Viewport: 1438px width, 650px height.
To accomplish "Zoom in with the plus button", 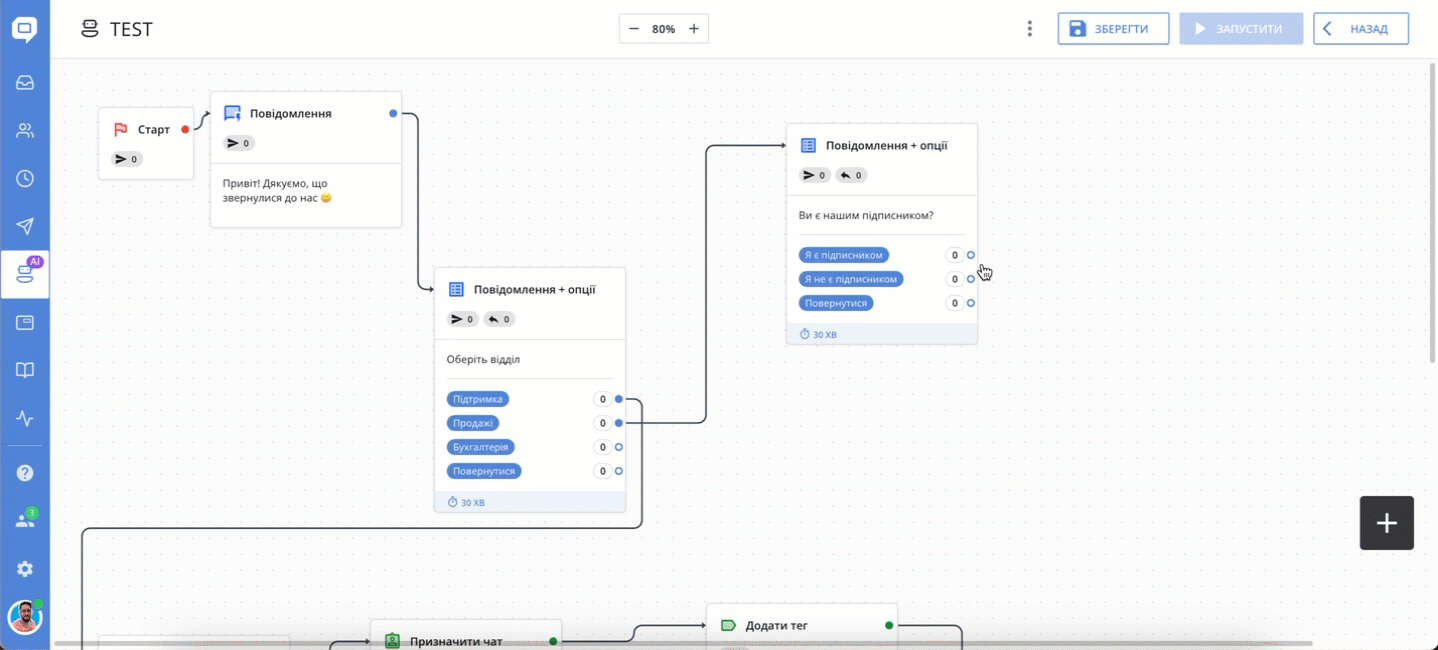I will 694,29.
